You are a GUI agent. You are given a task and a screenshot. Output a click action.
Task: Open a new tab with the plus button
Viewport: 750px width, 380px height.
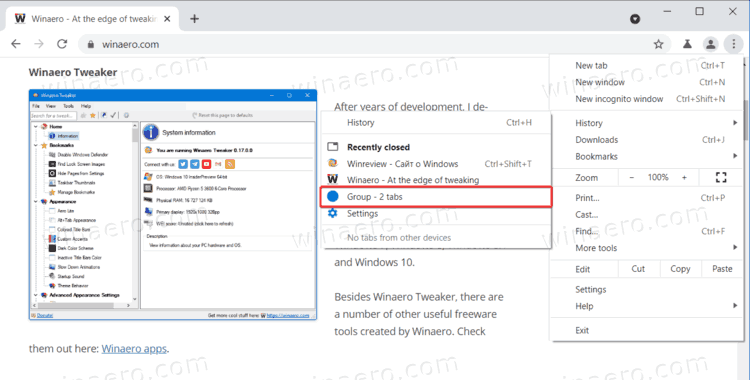click(x=194, y=19)
